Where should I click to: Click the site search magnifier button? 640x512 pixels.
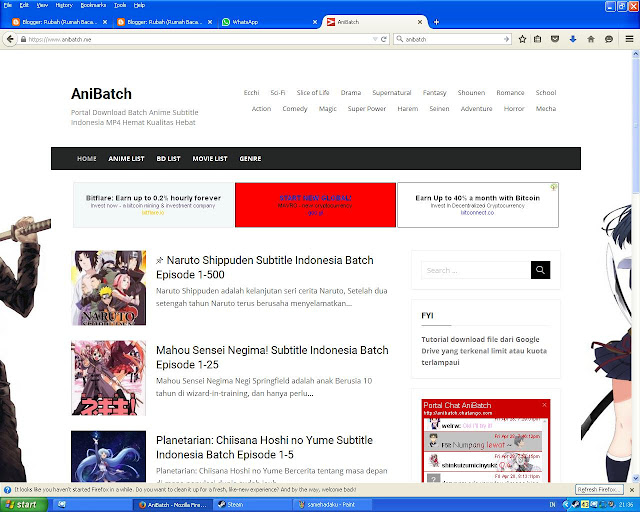(540, 270)
